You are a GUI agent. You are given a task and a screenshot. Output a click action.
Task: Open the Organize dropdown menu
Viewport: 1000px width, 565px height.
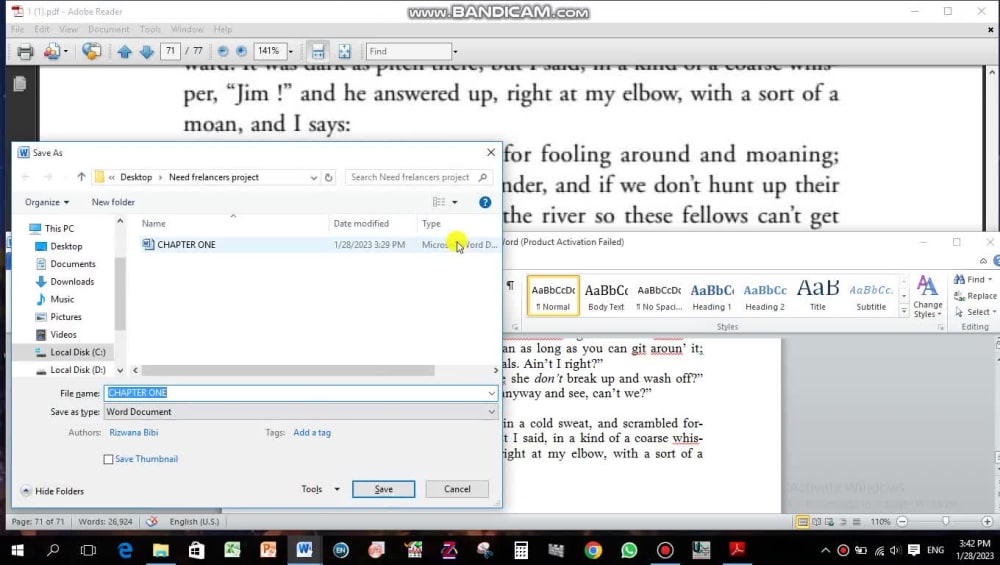click(x=47, y=202)
